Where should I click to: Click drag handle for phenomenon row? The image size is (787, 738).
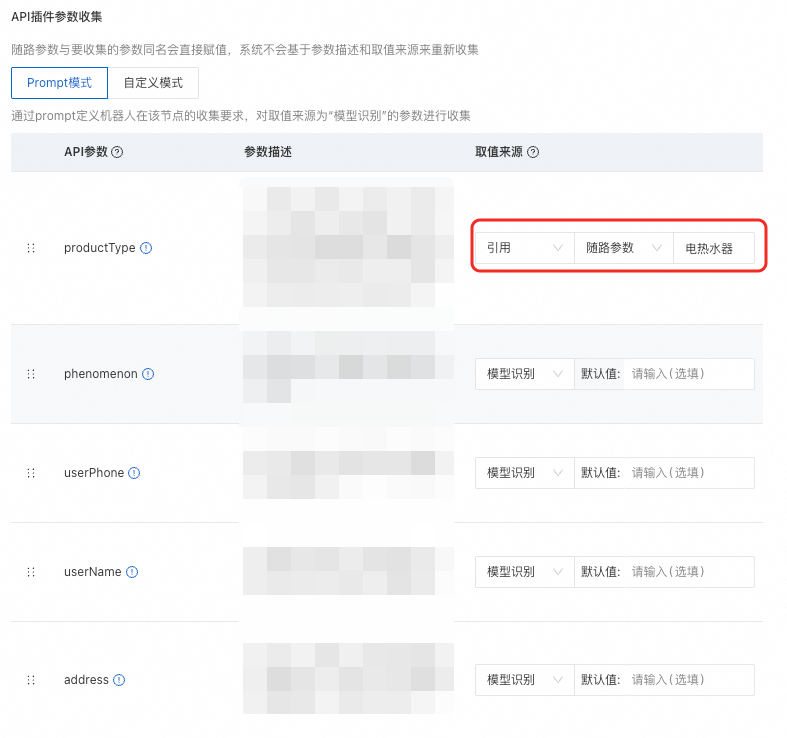point(31,374)
